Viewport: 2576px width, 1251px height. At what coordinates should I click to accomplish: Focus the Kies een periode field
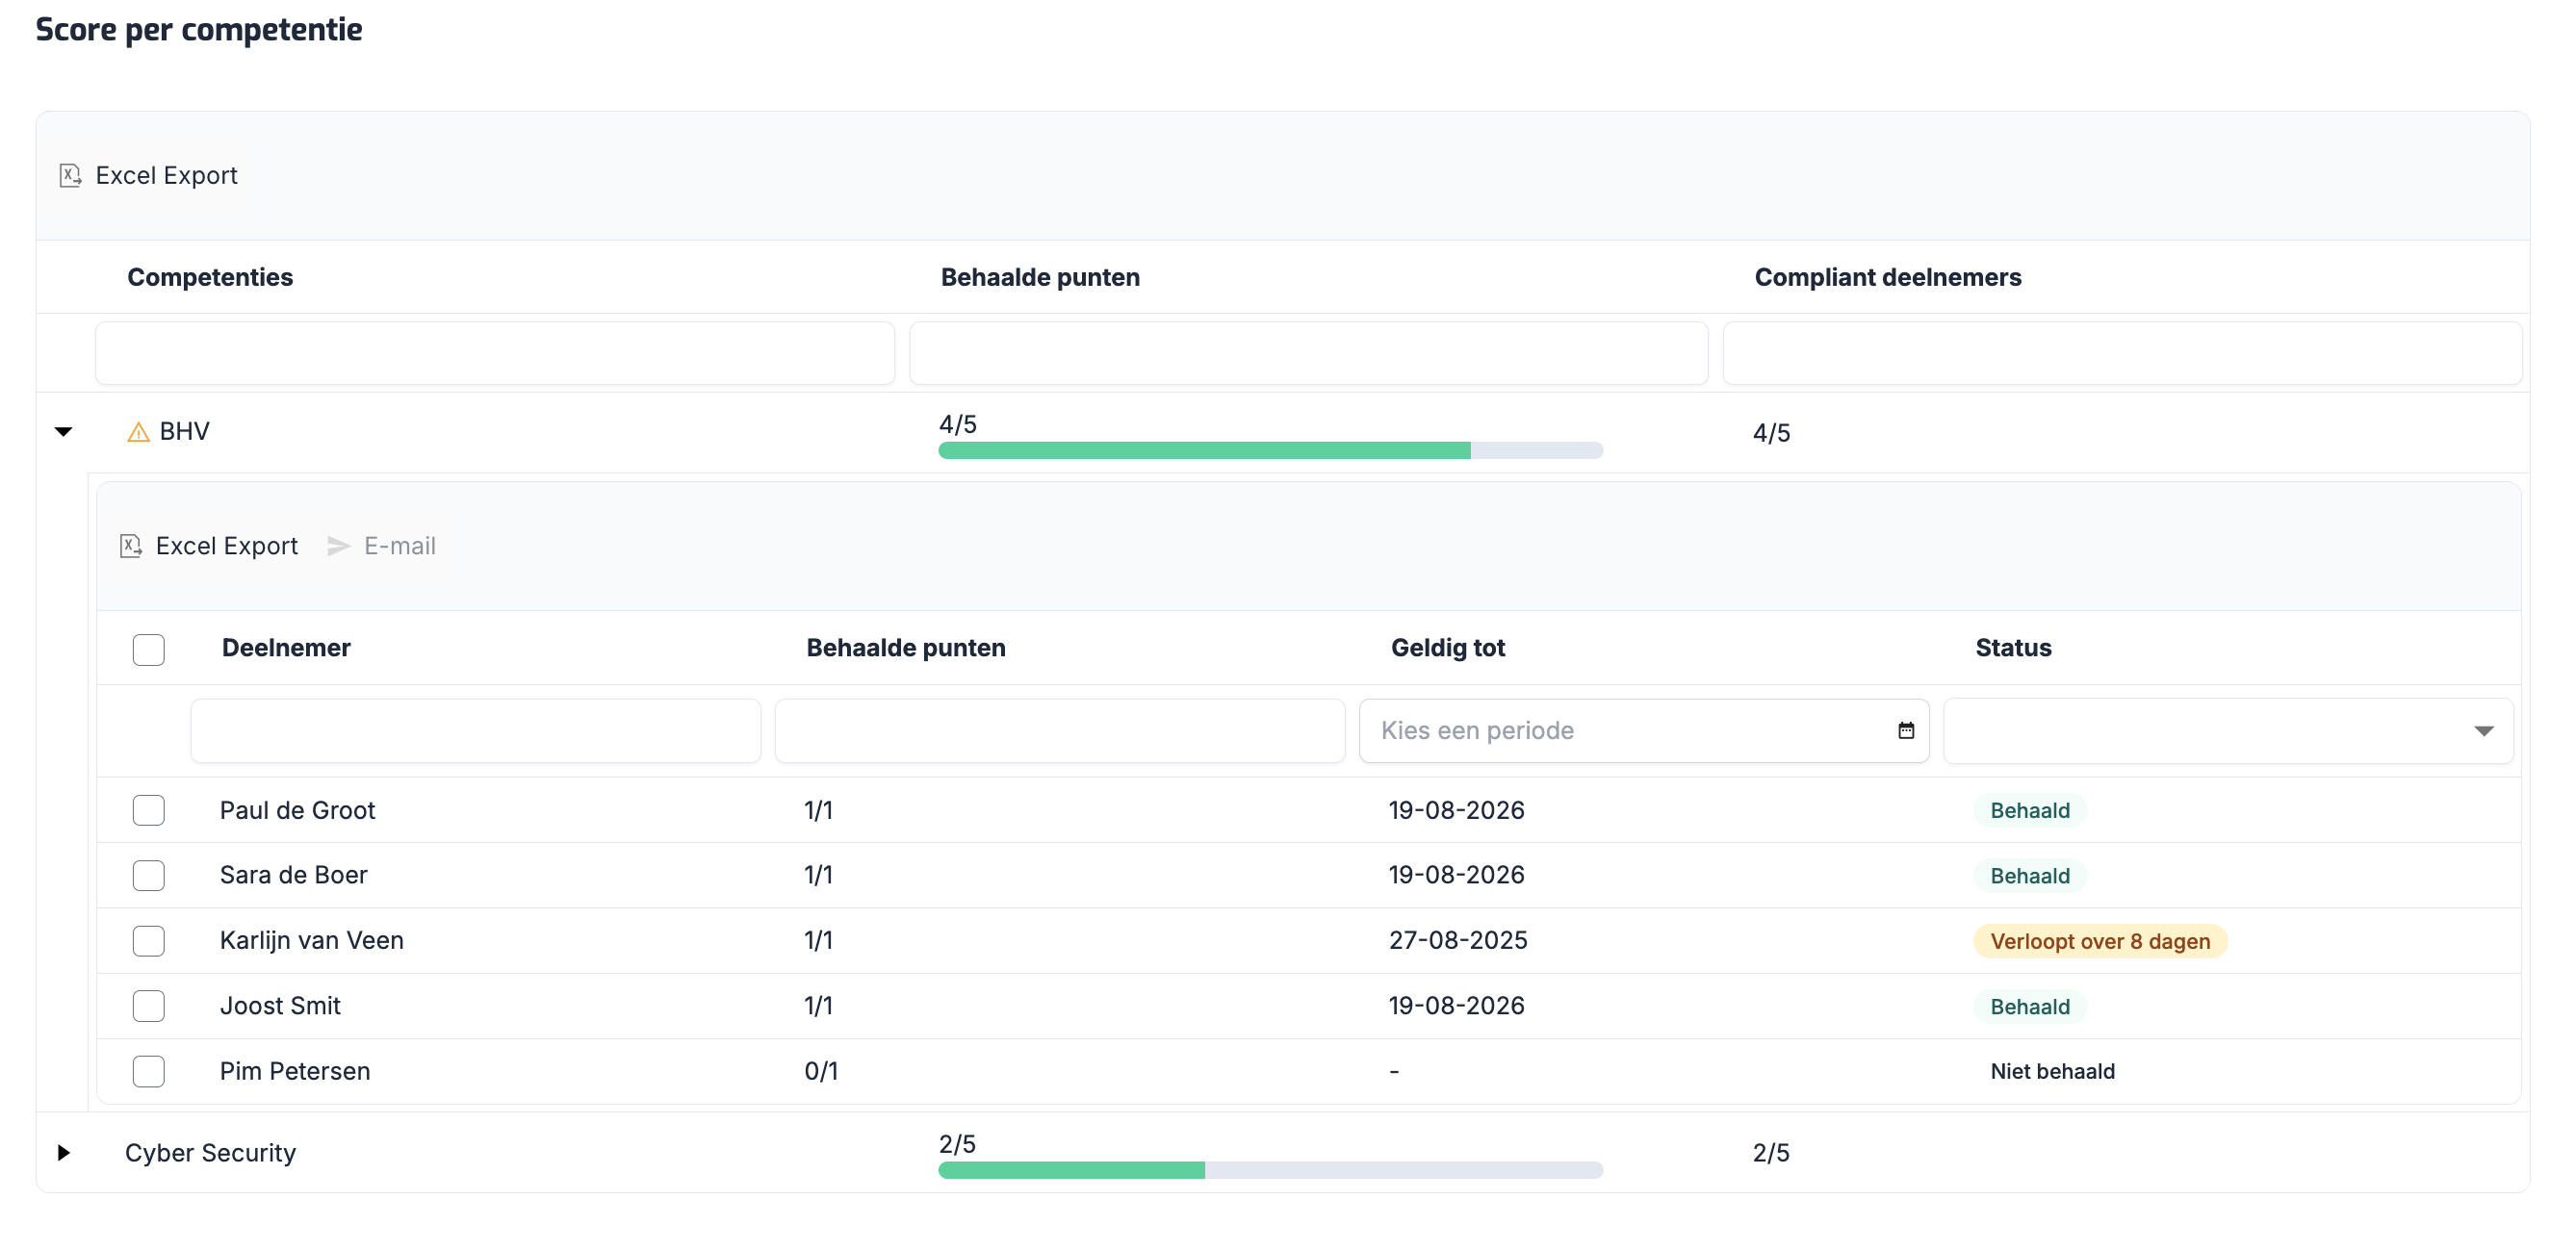click(x=1620, y=730)
